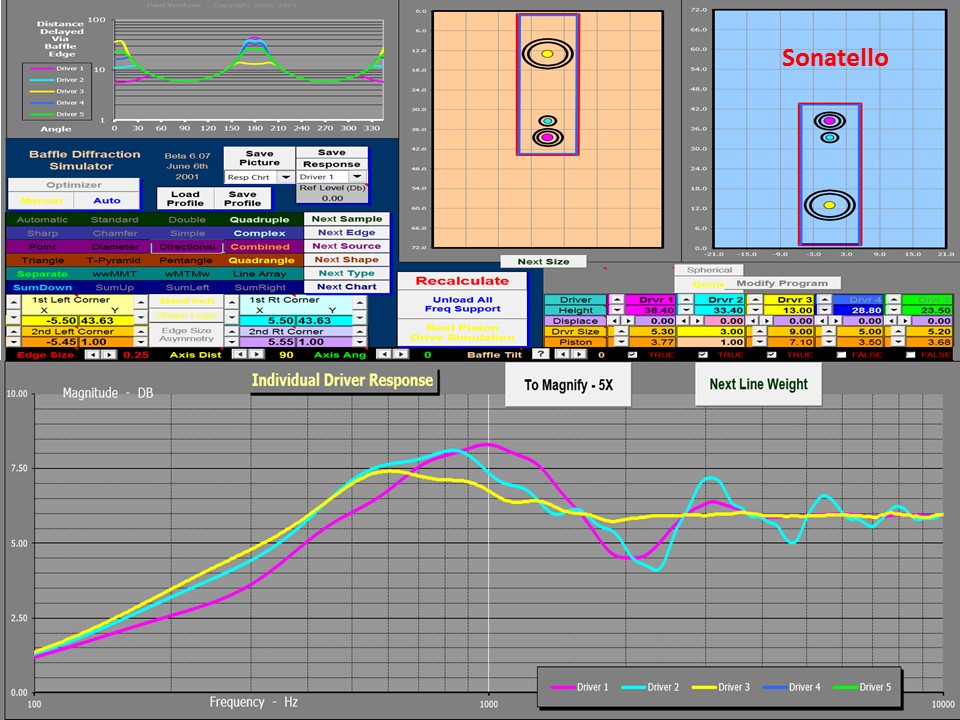The width and height of the screenshot is (960, 720).
Task: Click the Axis Dist right arrow
Action: [257, 354]
